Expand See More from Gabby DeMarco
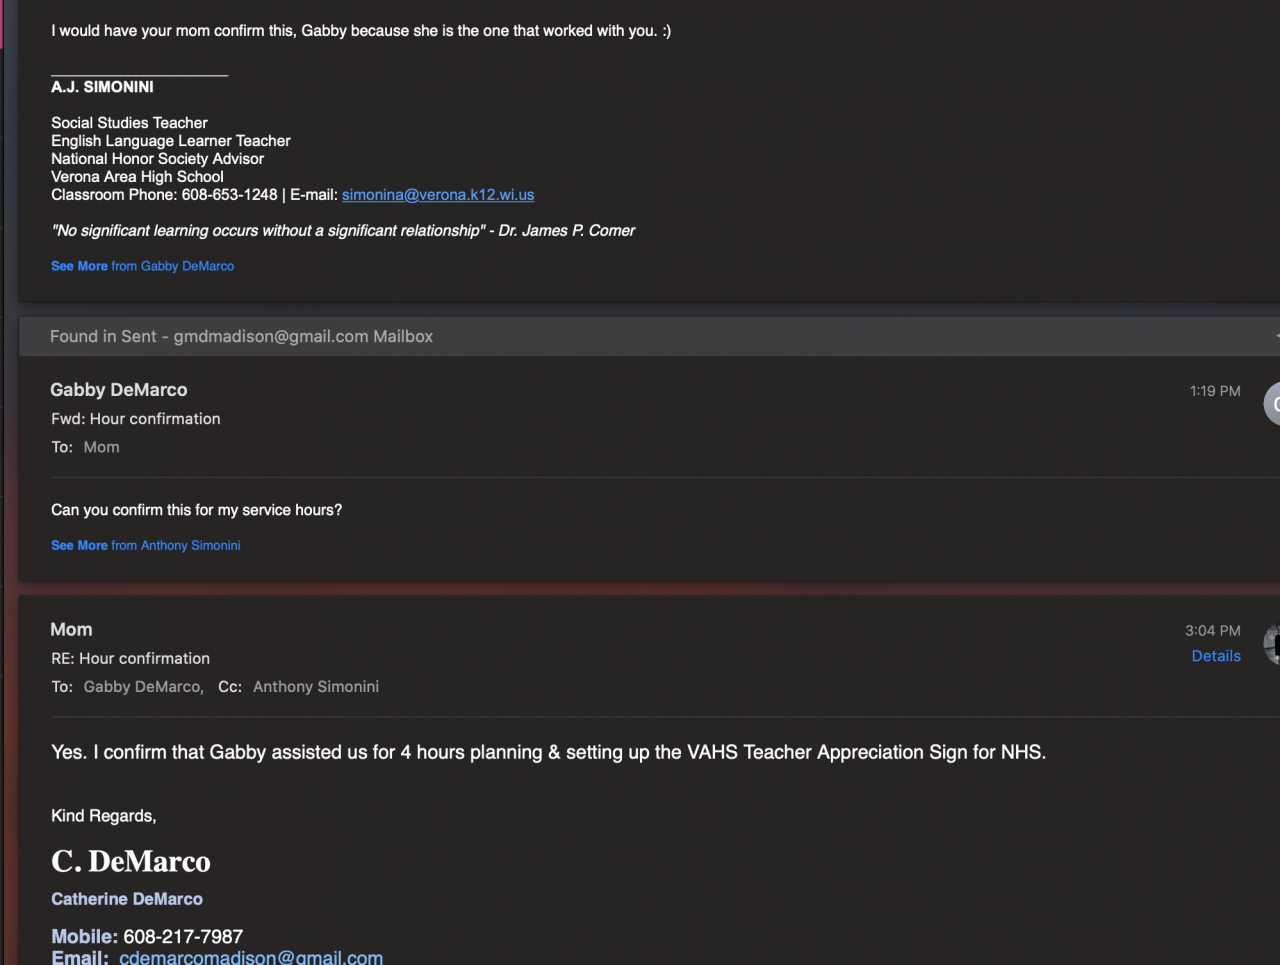Screen dimensions: 1280x965 [x=142, y=266]
